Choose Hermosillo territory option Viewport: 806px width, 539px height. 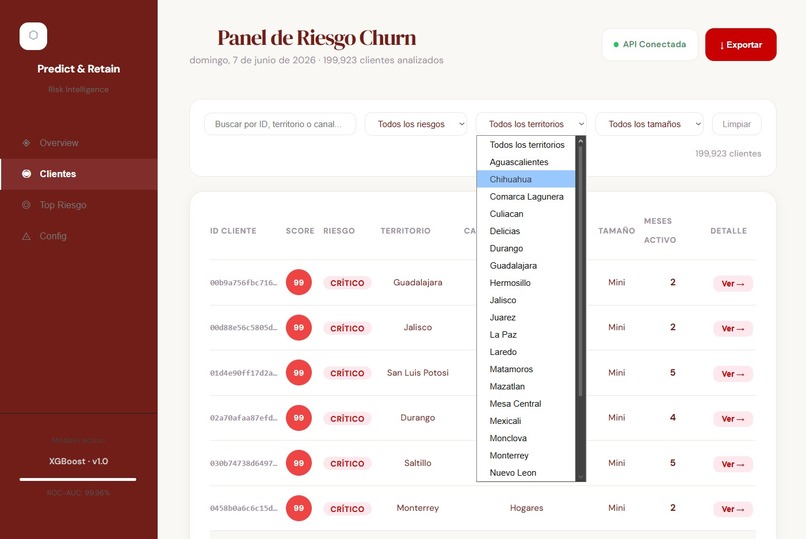click(x=526, y=283)
